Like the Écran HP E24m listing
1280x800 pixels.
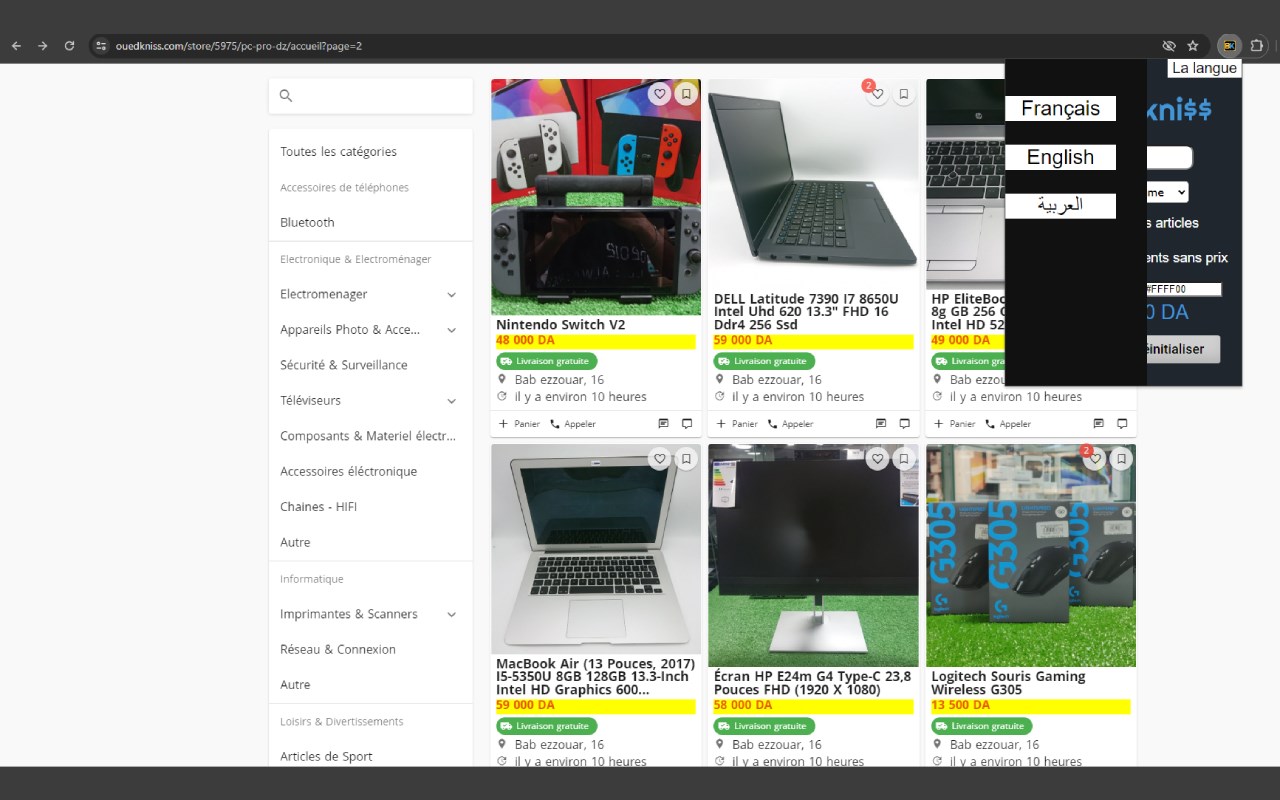877,459
